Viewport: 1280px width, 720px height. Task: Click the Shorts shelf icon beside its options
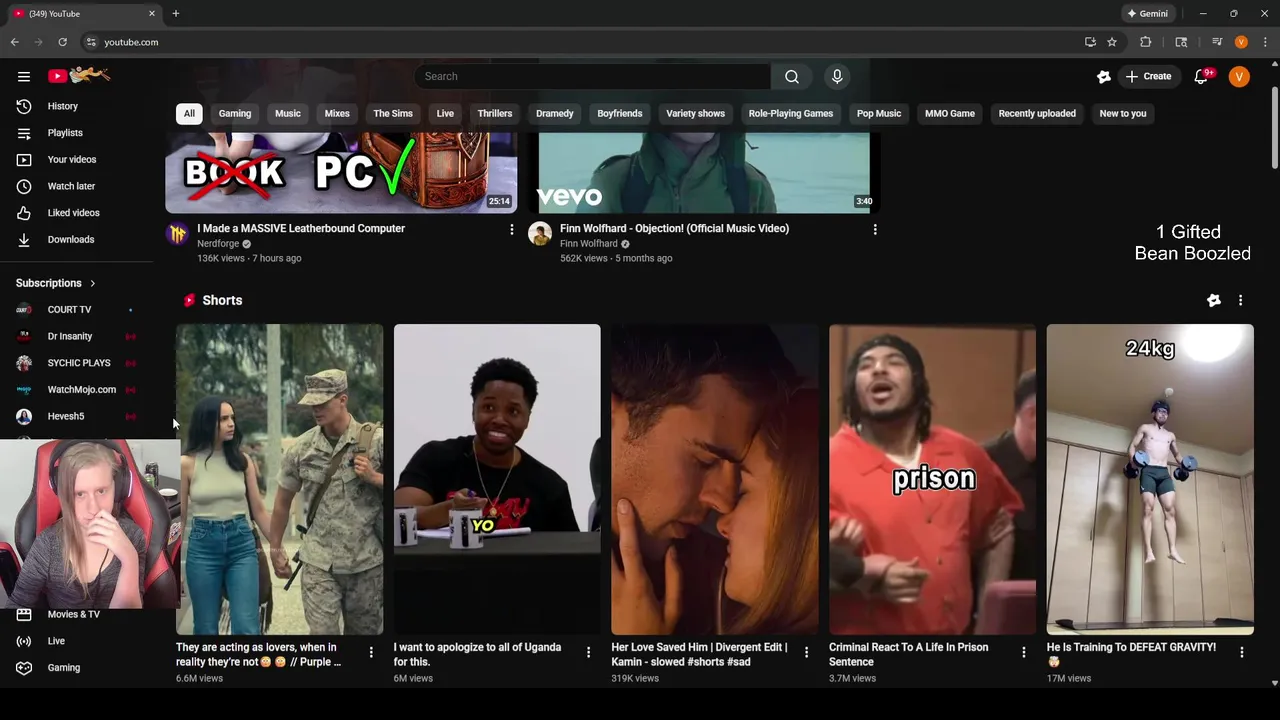[1214, 300]
